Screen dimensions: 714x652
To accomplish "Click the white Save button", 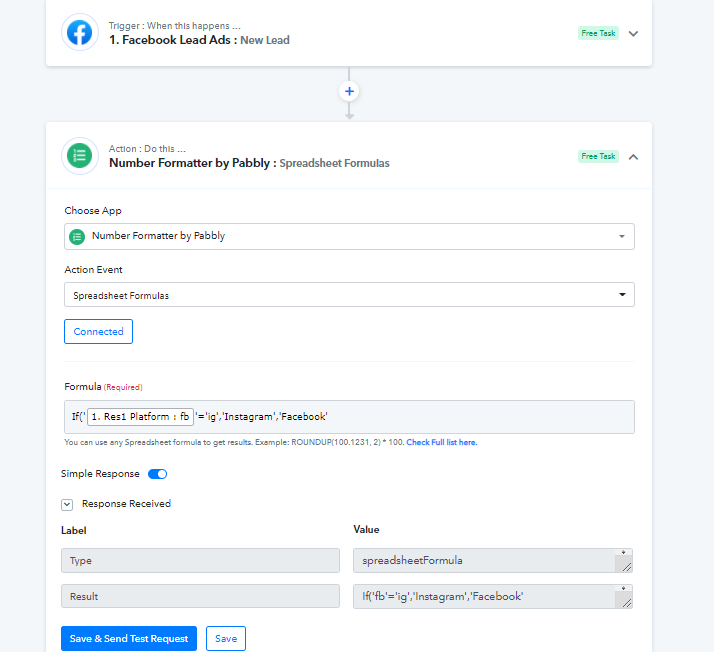I will [x=226, y=638].
